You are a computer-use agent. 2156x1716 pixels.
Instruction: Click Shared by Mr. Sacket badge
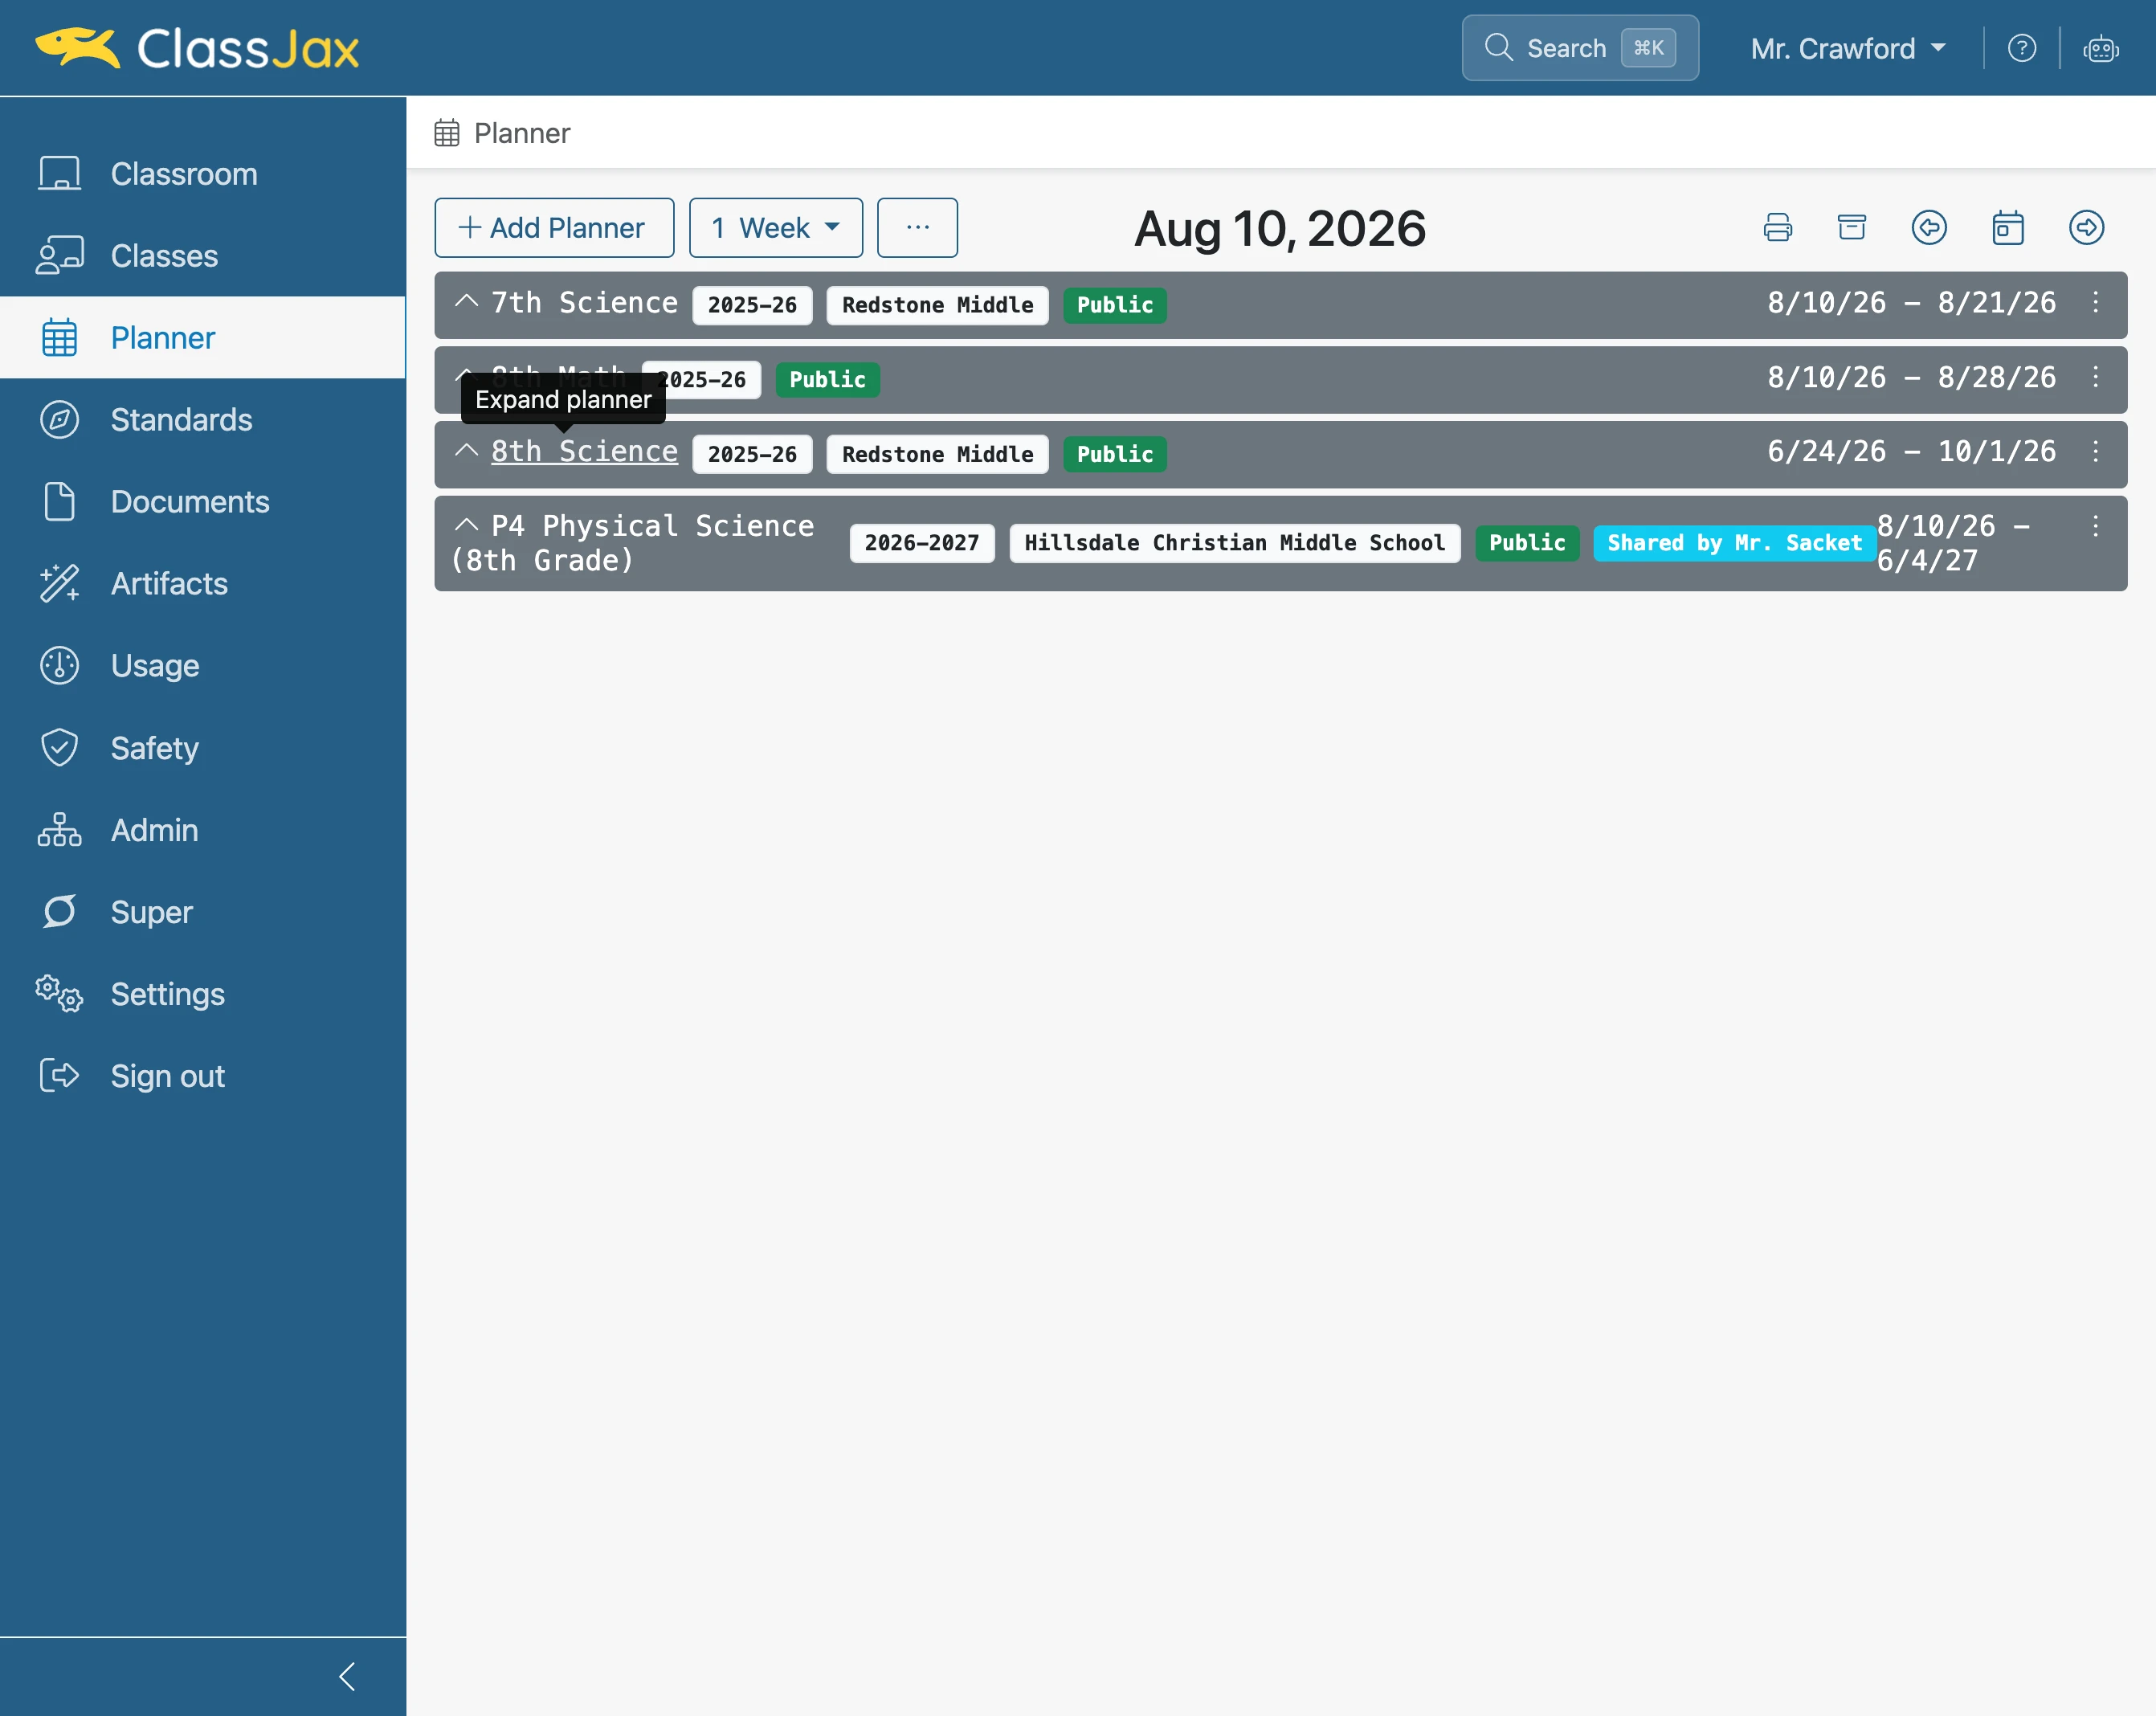click(1735, 543)
